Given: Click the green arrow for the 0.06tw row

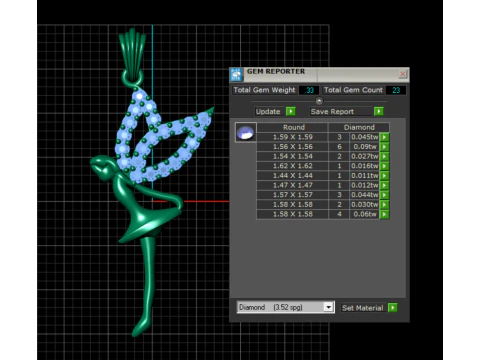Looking at the screenshot, I should click(x=384, y=214).
